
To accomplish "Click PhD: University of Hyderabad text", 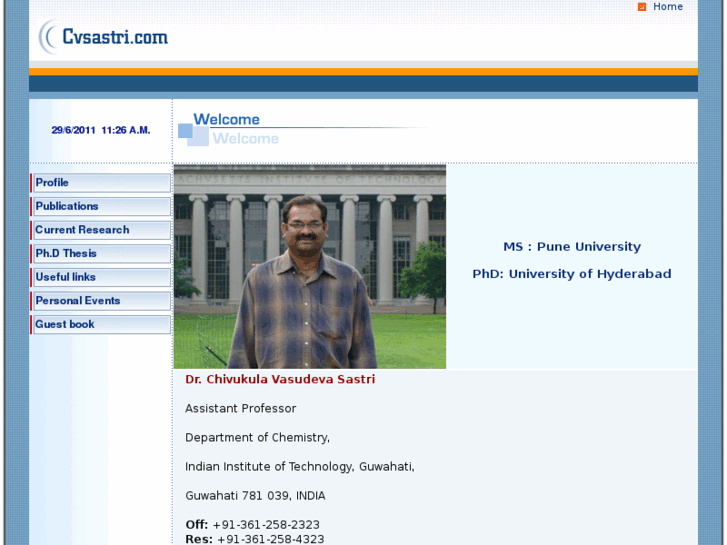I will (572, 274).
